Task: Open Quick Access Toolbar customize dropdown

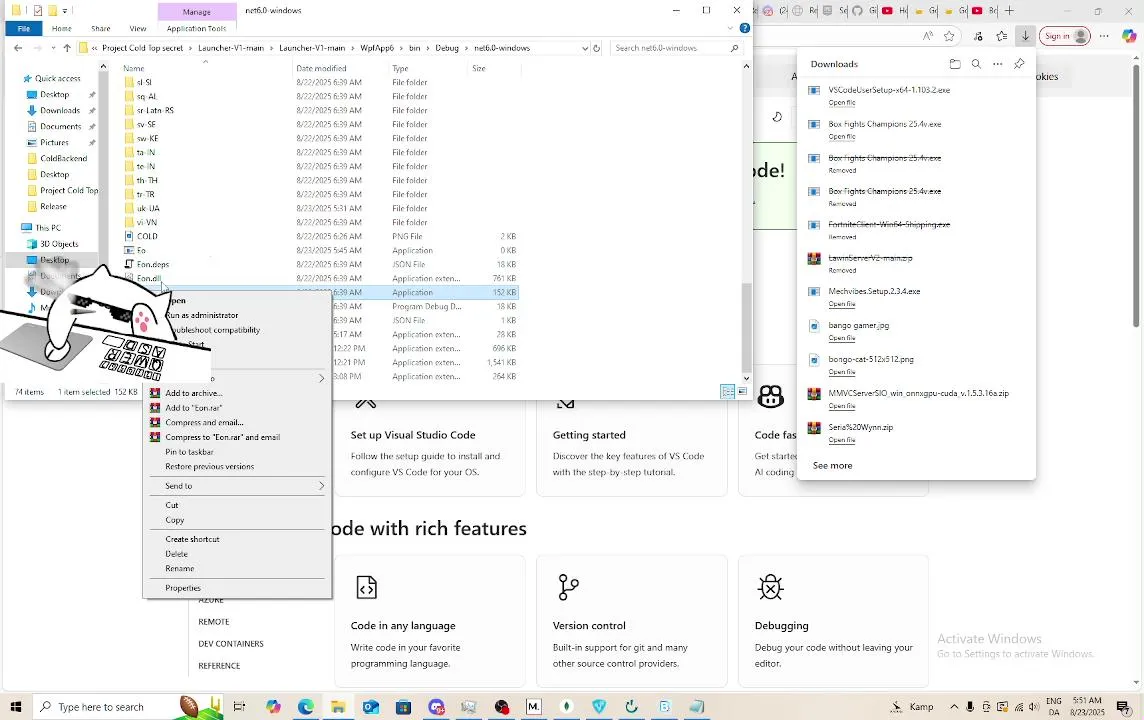Action: tap(65, 11)
